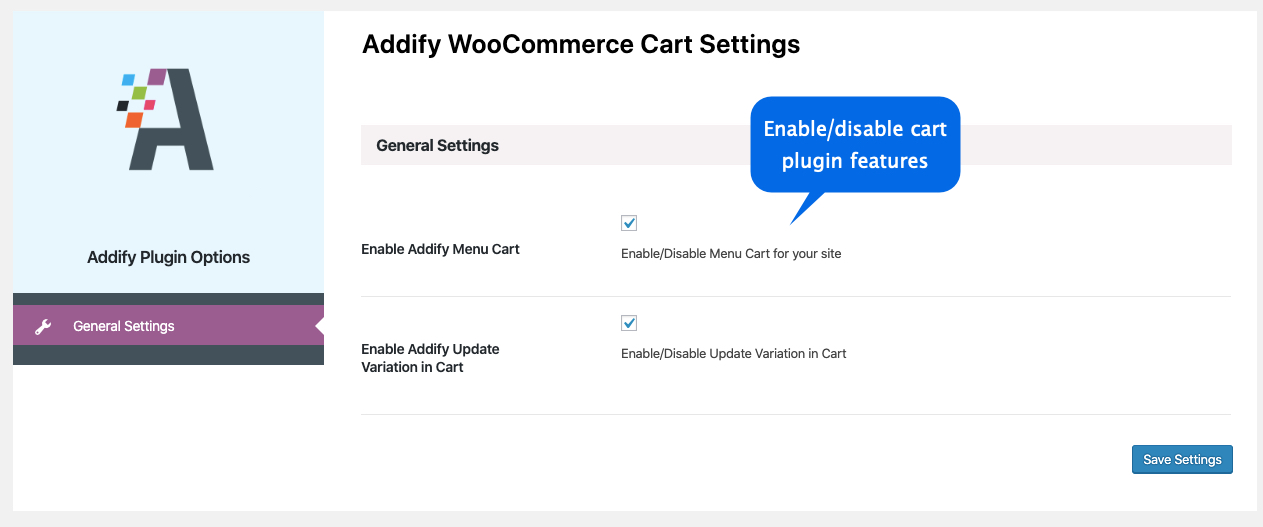The height and width of the screenshot is (527, 1263).
Task: Click the blue square in the Addify logo
Action: pos(128,79)
